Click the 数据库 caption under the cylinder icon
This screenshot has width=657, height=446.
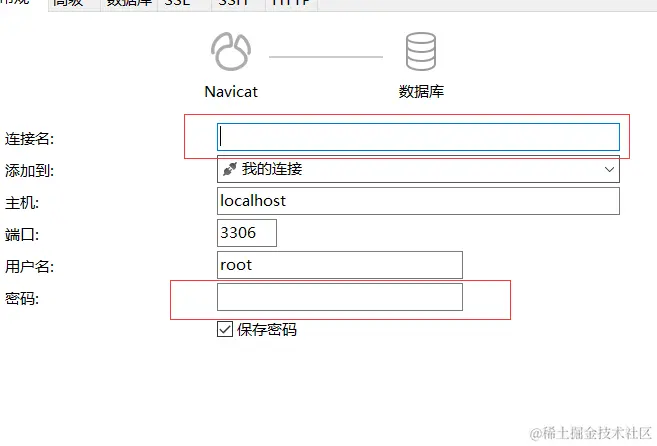421,91
